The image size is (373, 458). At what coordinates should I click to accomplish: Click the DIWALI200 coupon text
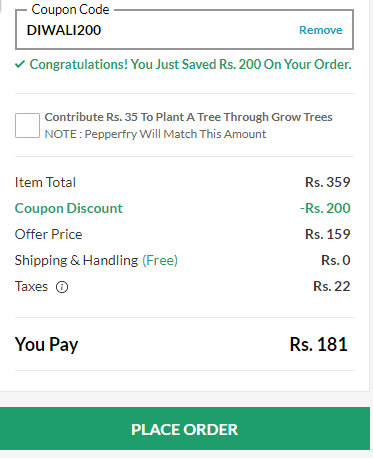[x=64, y=30]
